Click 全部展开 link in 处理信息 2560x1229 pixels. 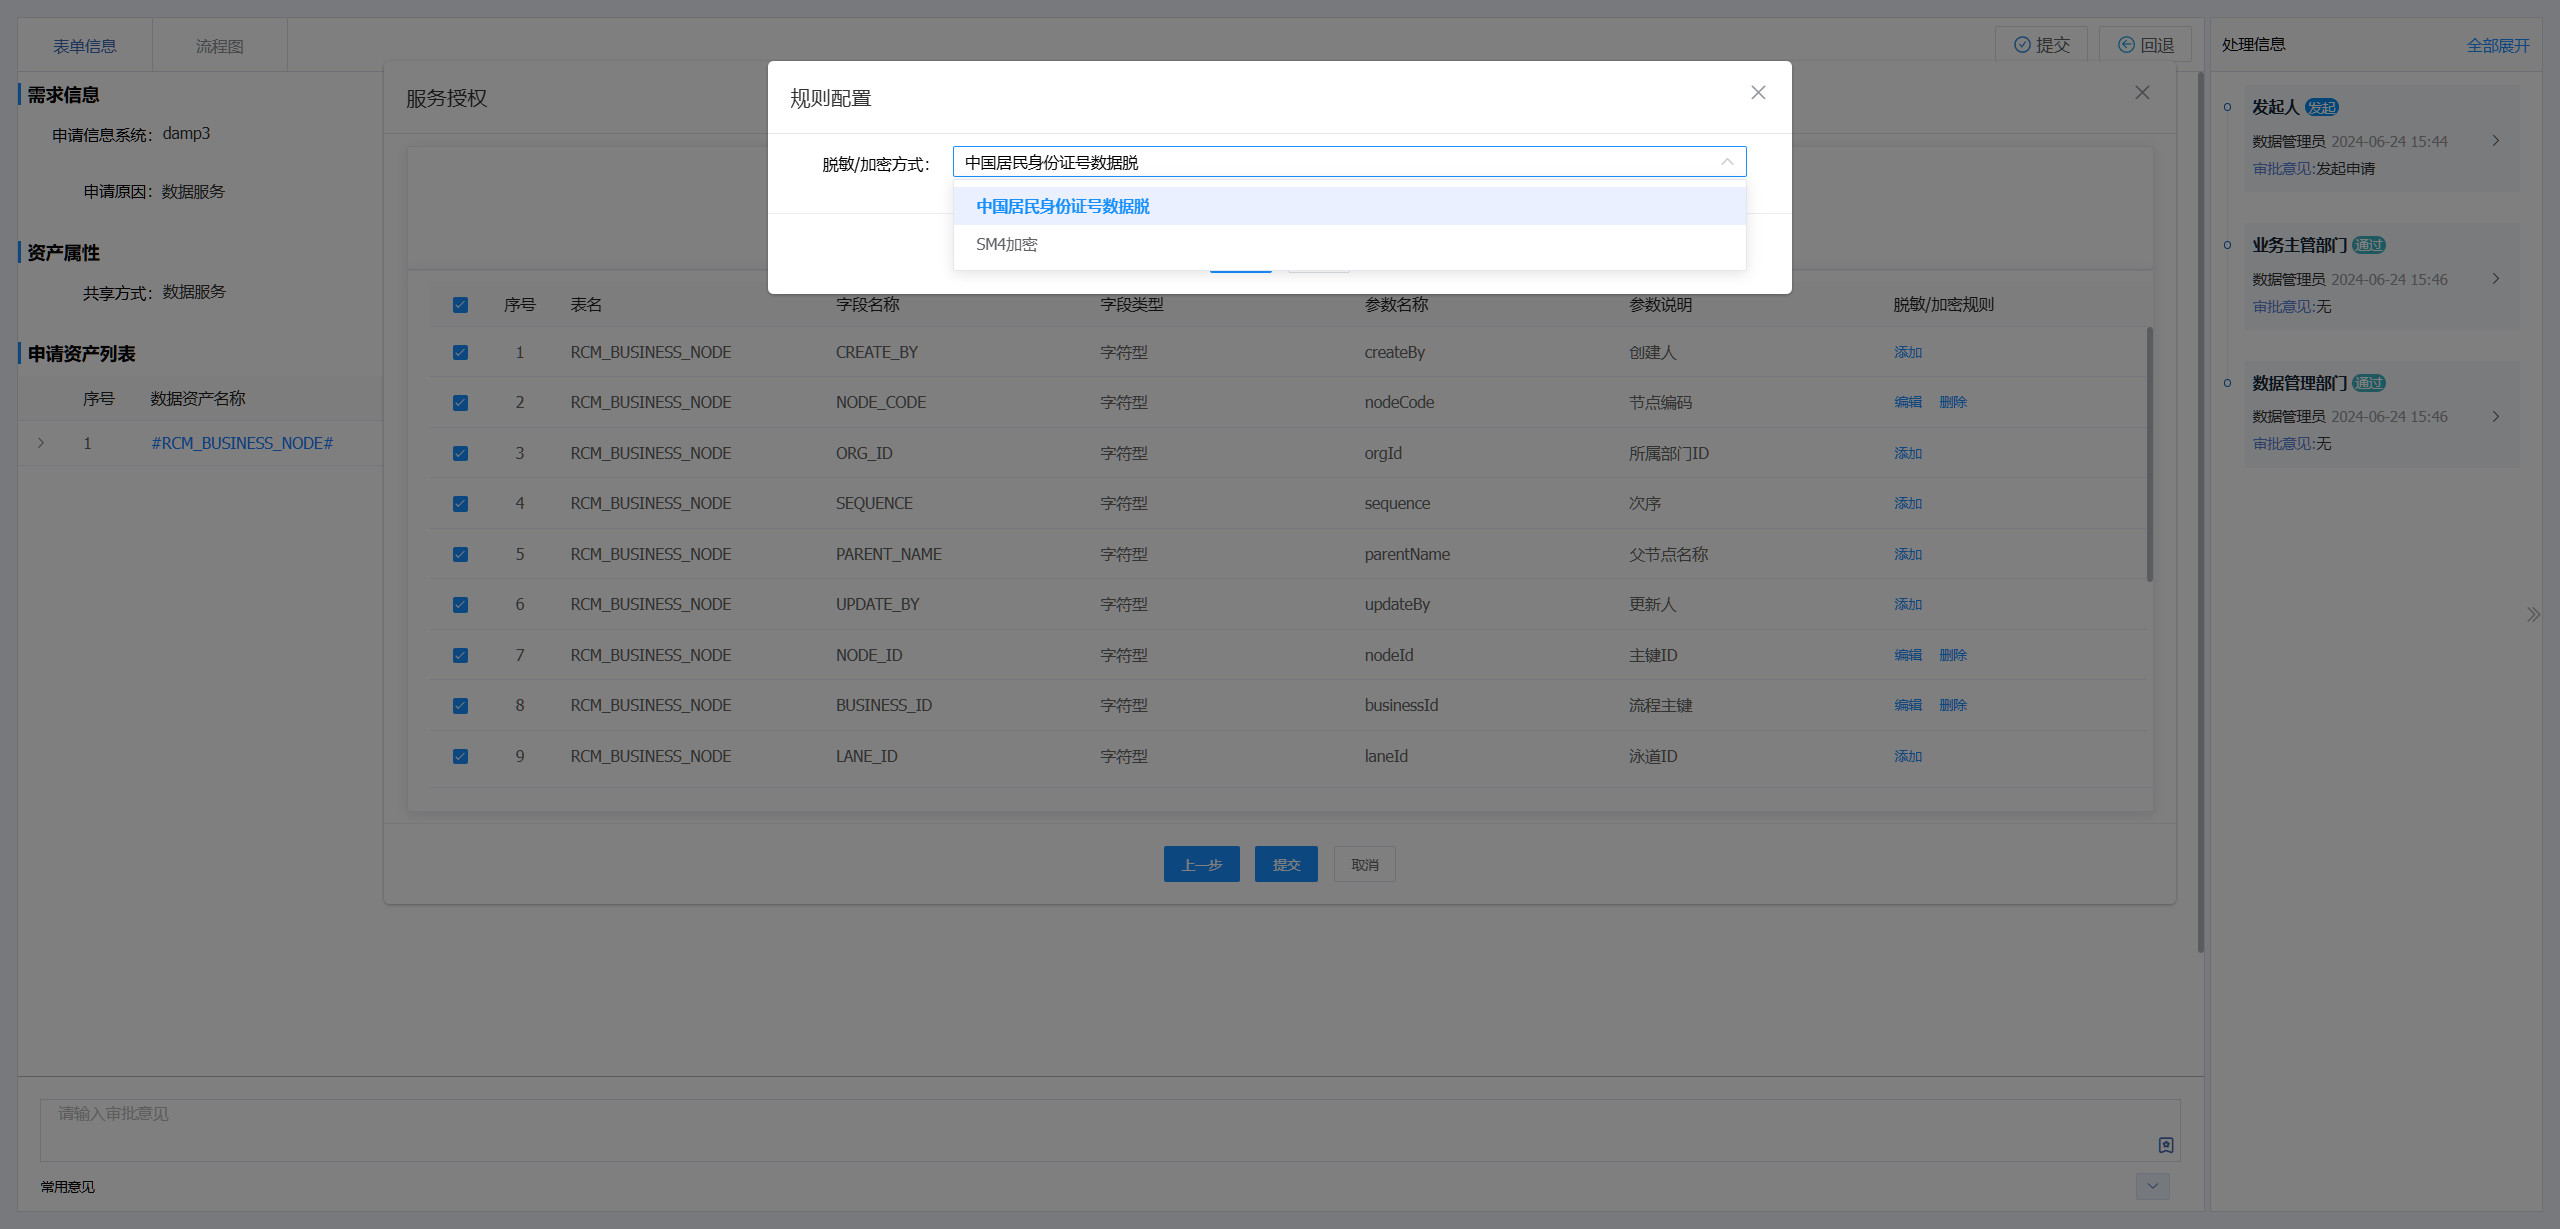point(2497,45)
